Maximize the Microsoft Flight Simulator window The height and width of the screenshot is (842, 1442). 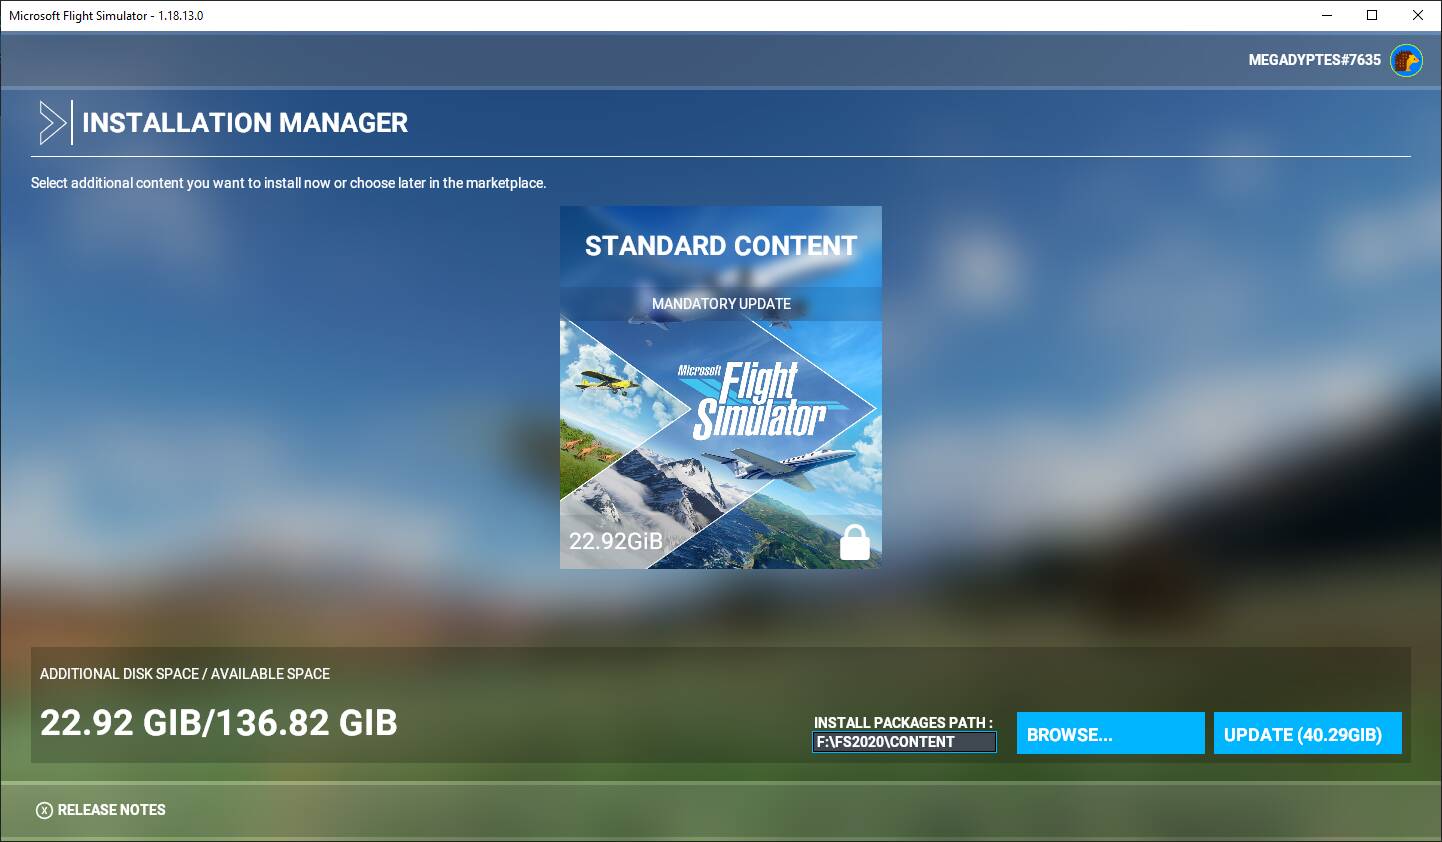[1372, 15]
